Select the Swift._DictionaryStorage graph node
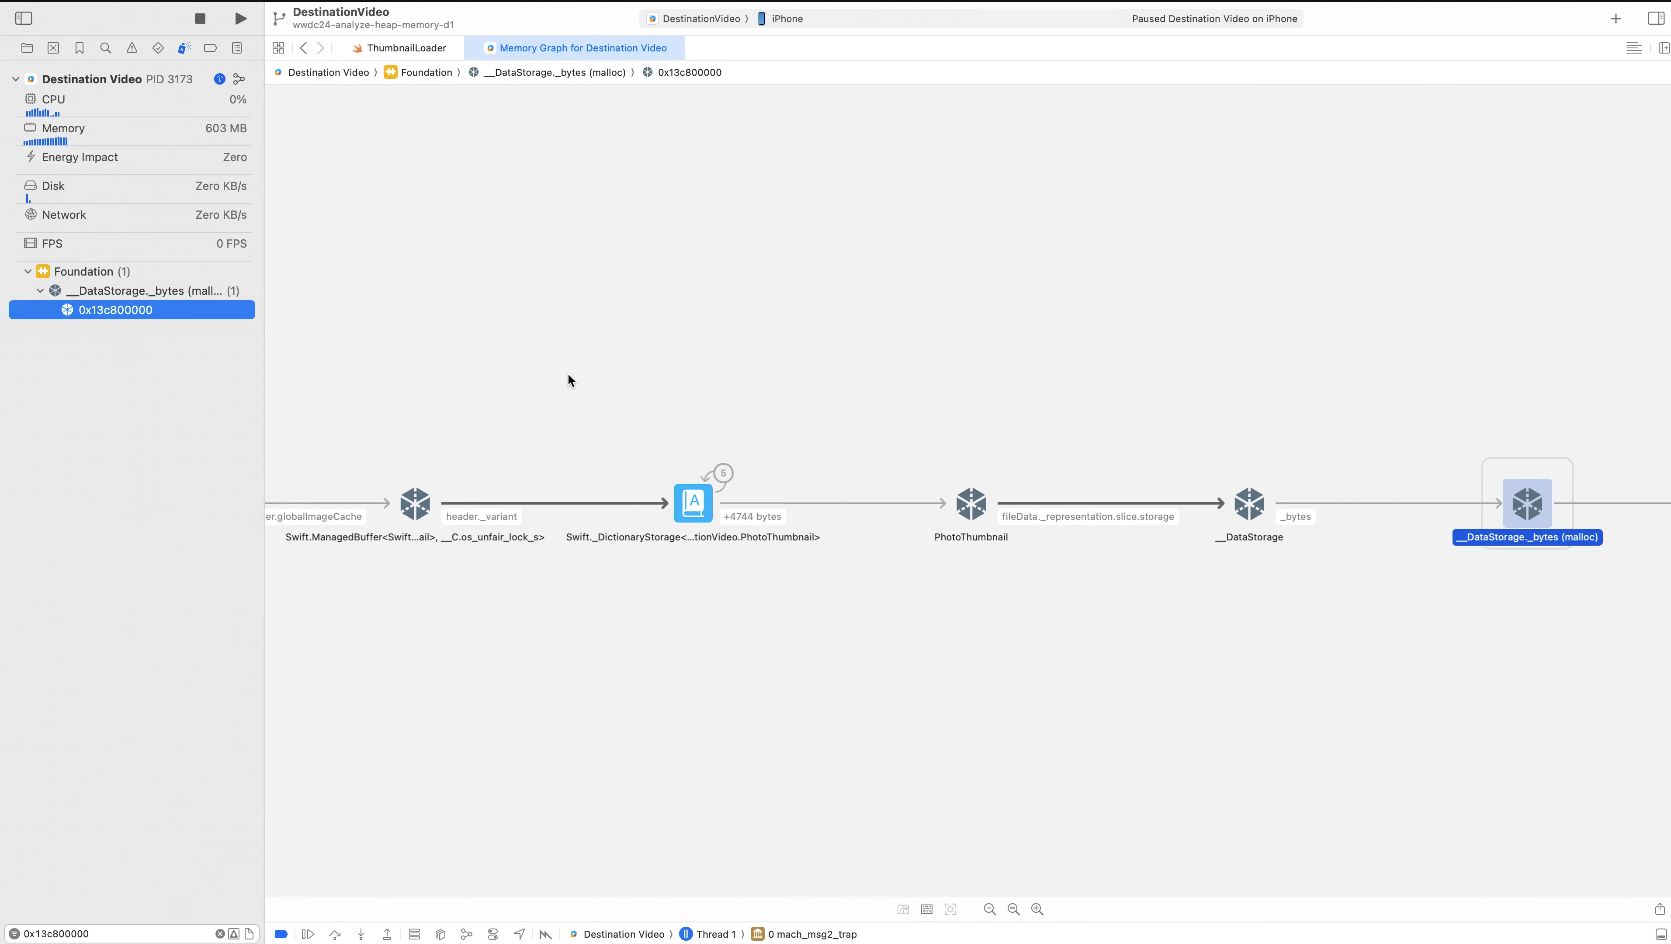 tap(693, 503)
